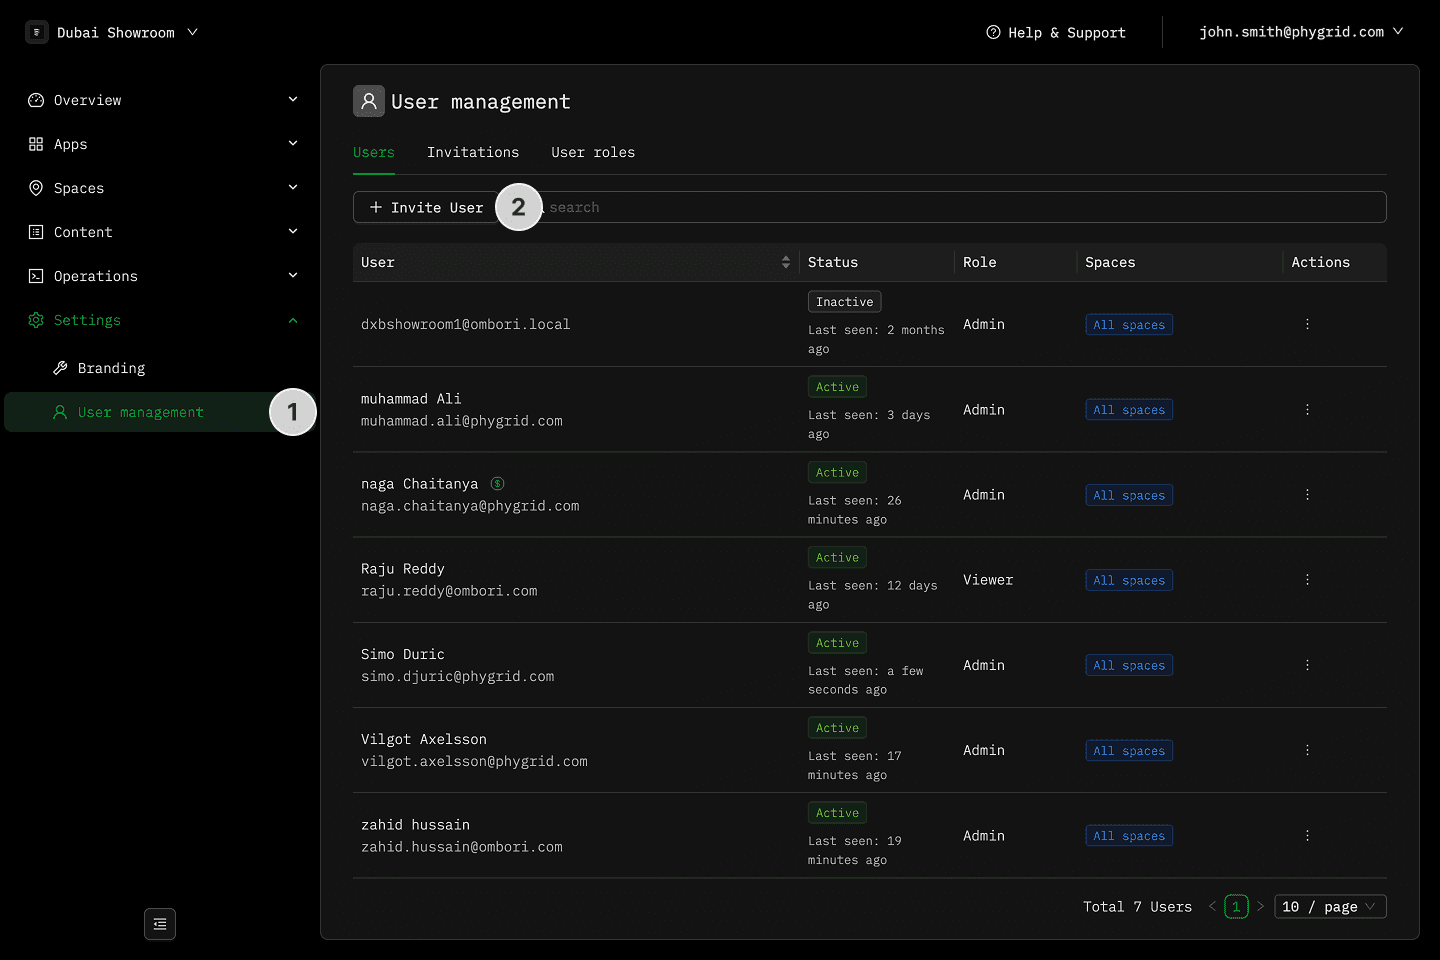Go to previous page arrow in pagination
The height and width of the screenshot is (960, 1440).
(x=1212, y=906)
